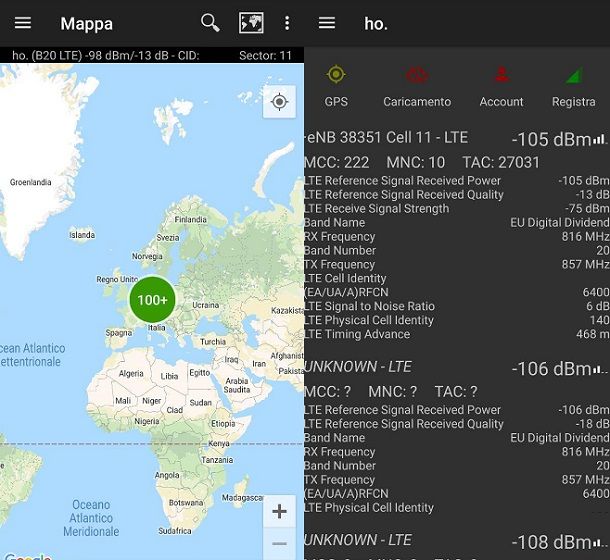Select LTE Cell Identity row

(457, 278)
